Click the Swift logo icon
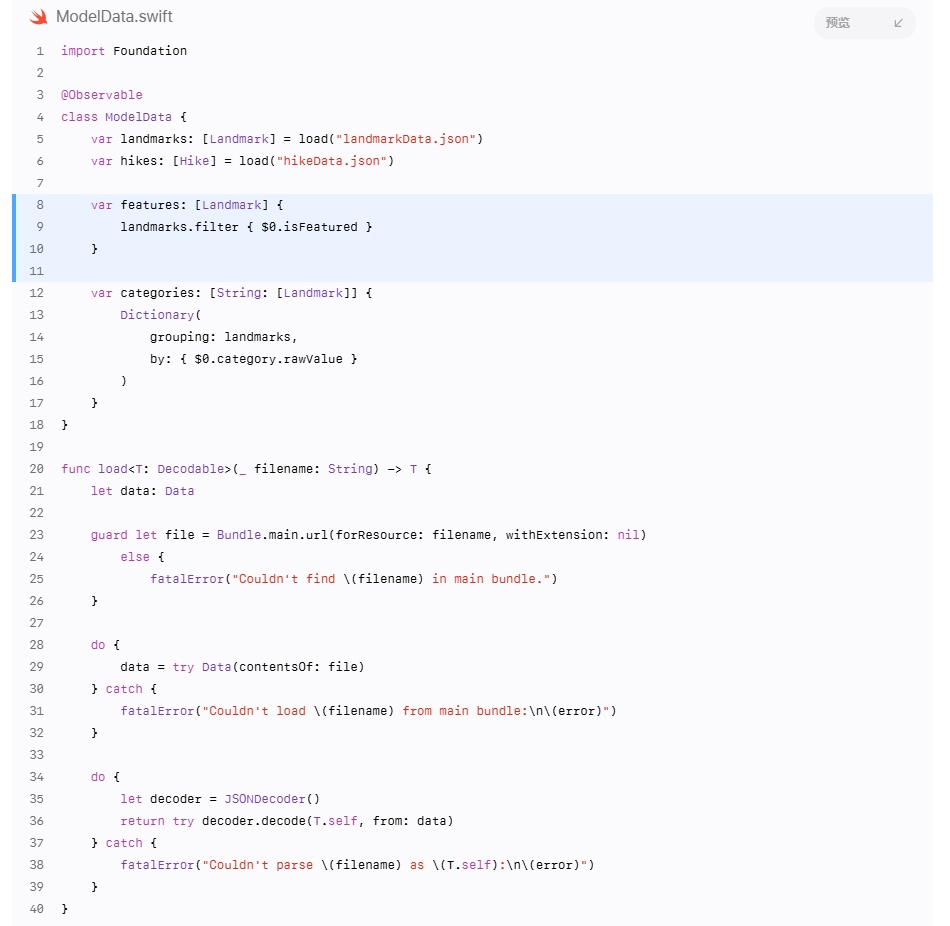 click(38, 17)
